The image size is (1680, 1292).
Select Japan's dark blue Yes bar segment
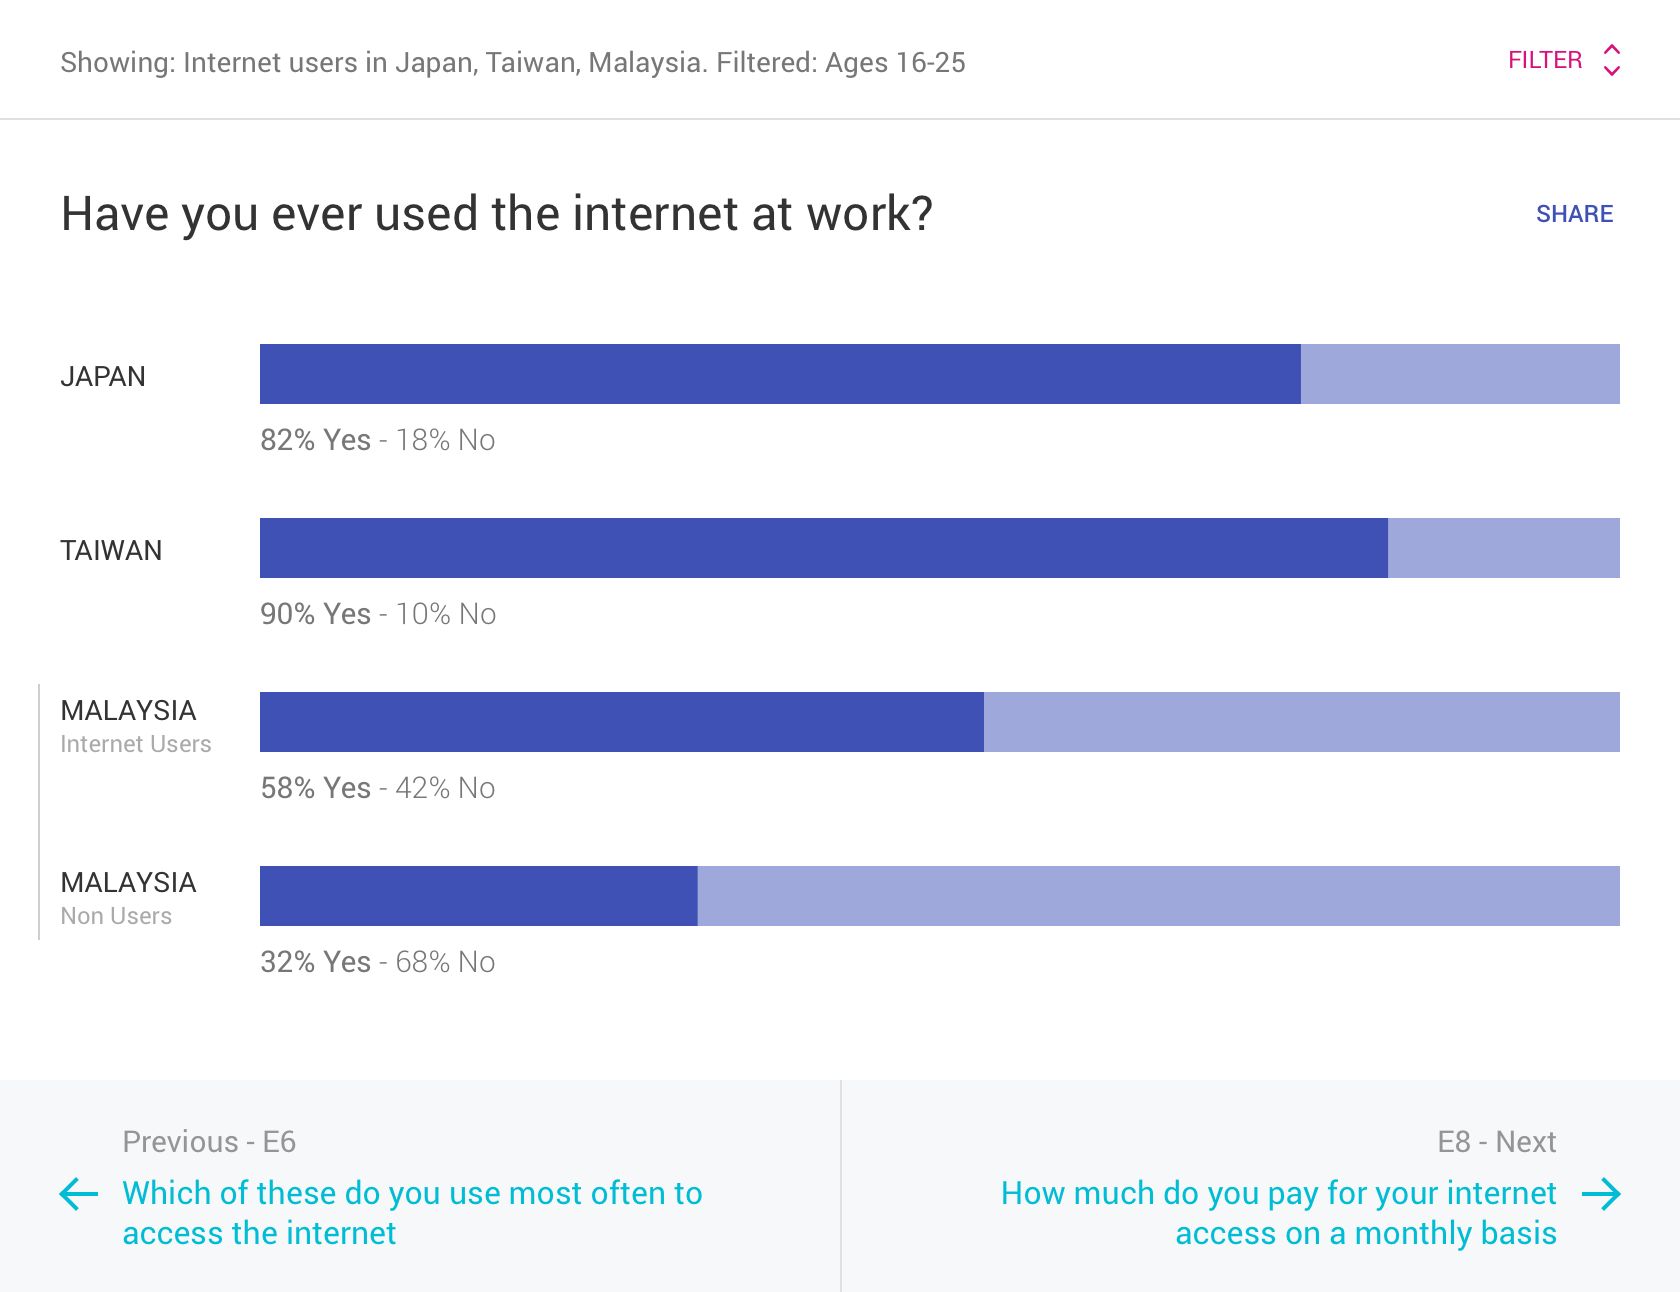(780, 374)
